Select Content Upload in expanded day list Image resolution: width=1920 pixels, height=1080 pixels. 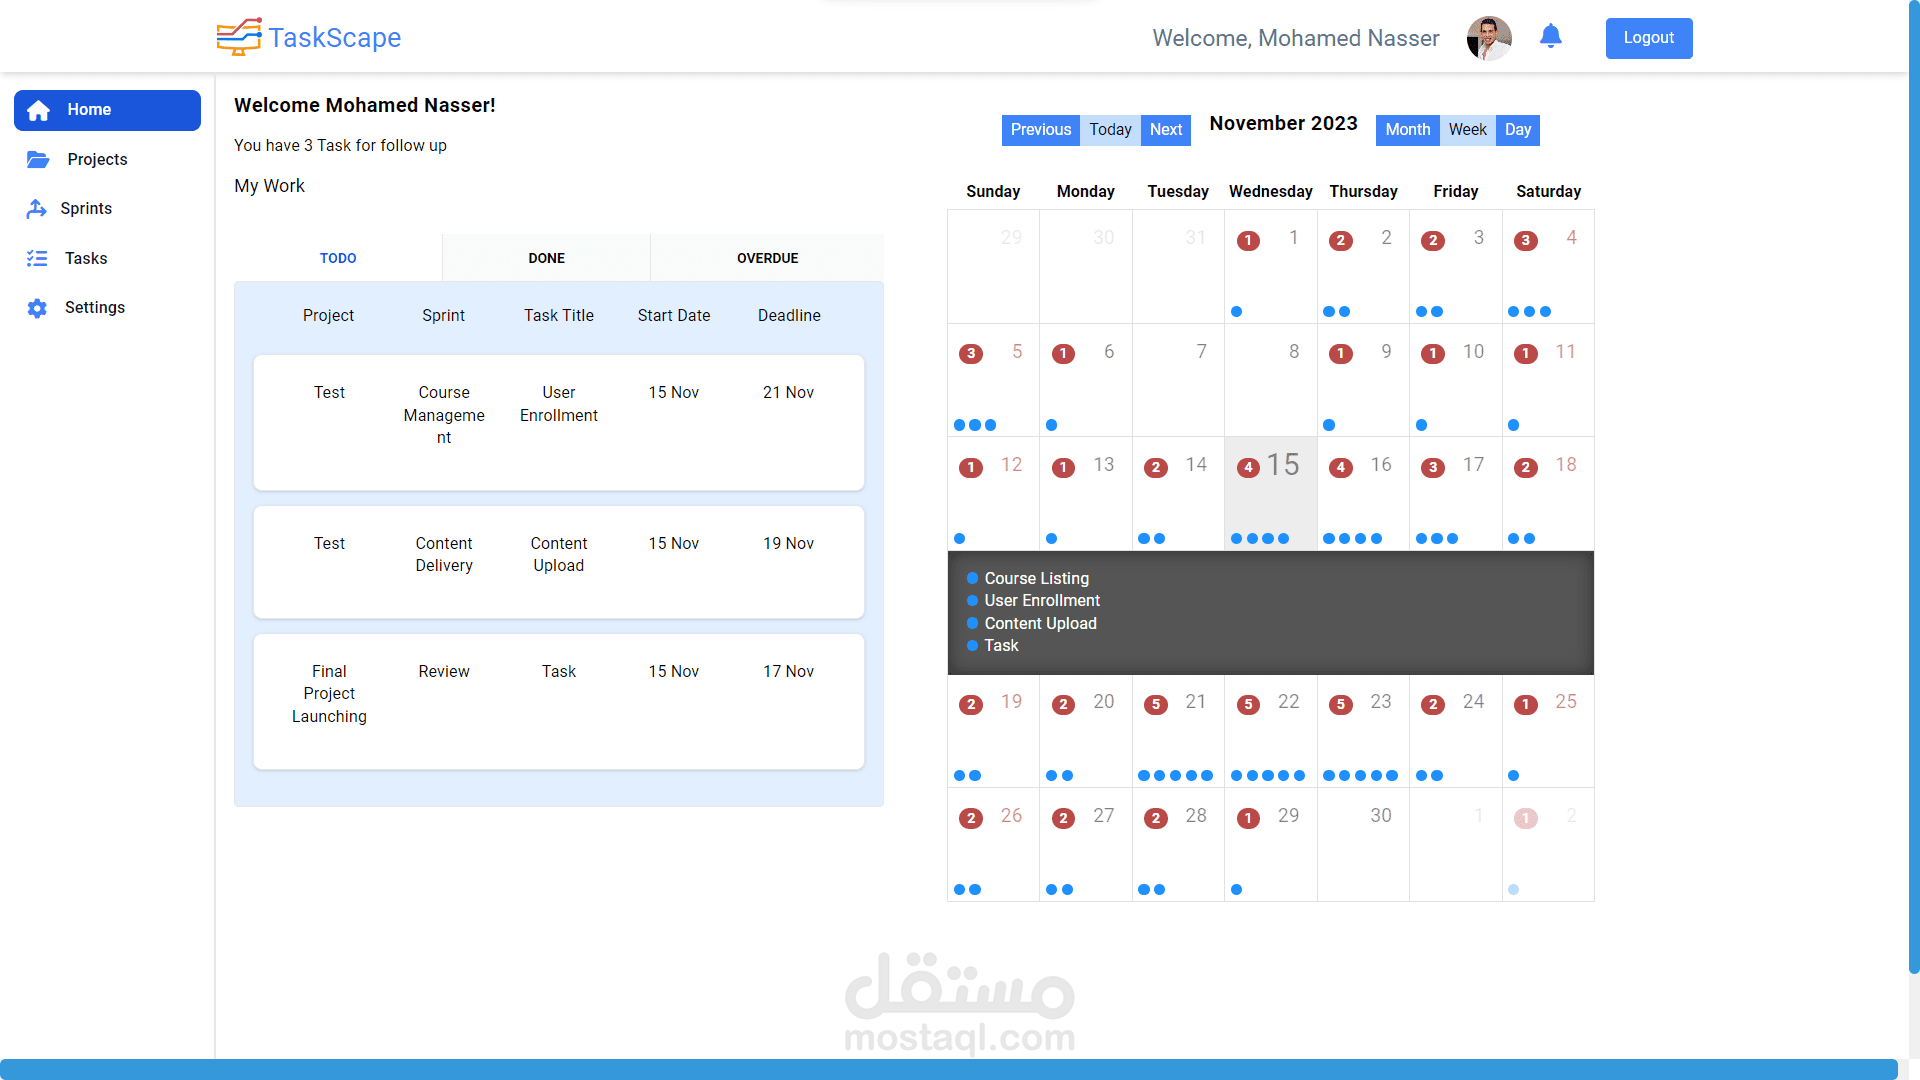pos(1040,623)
